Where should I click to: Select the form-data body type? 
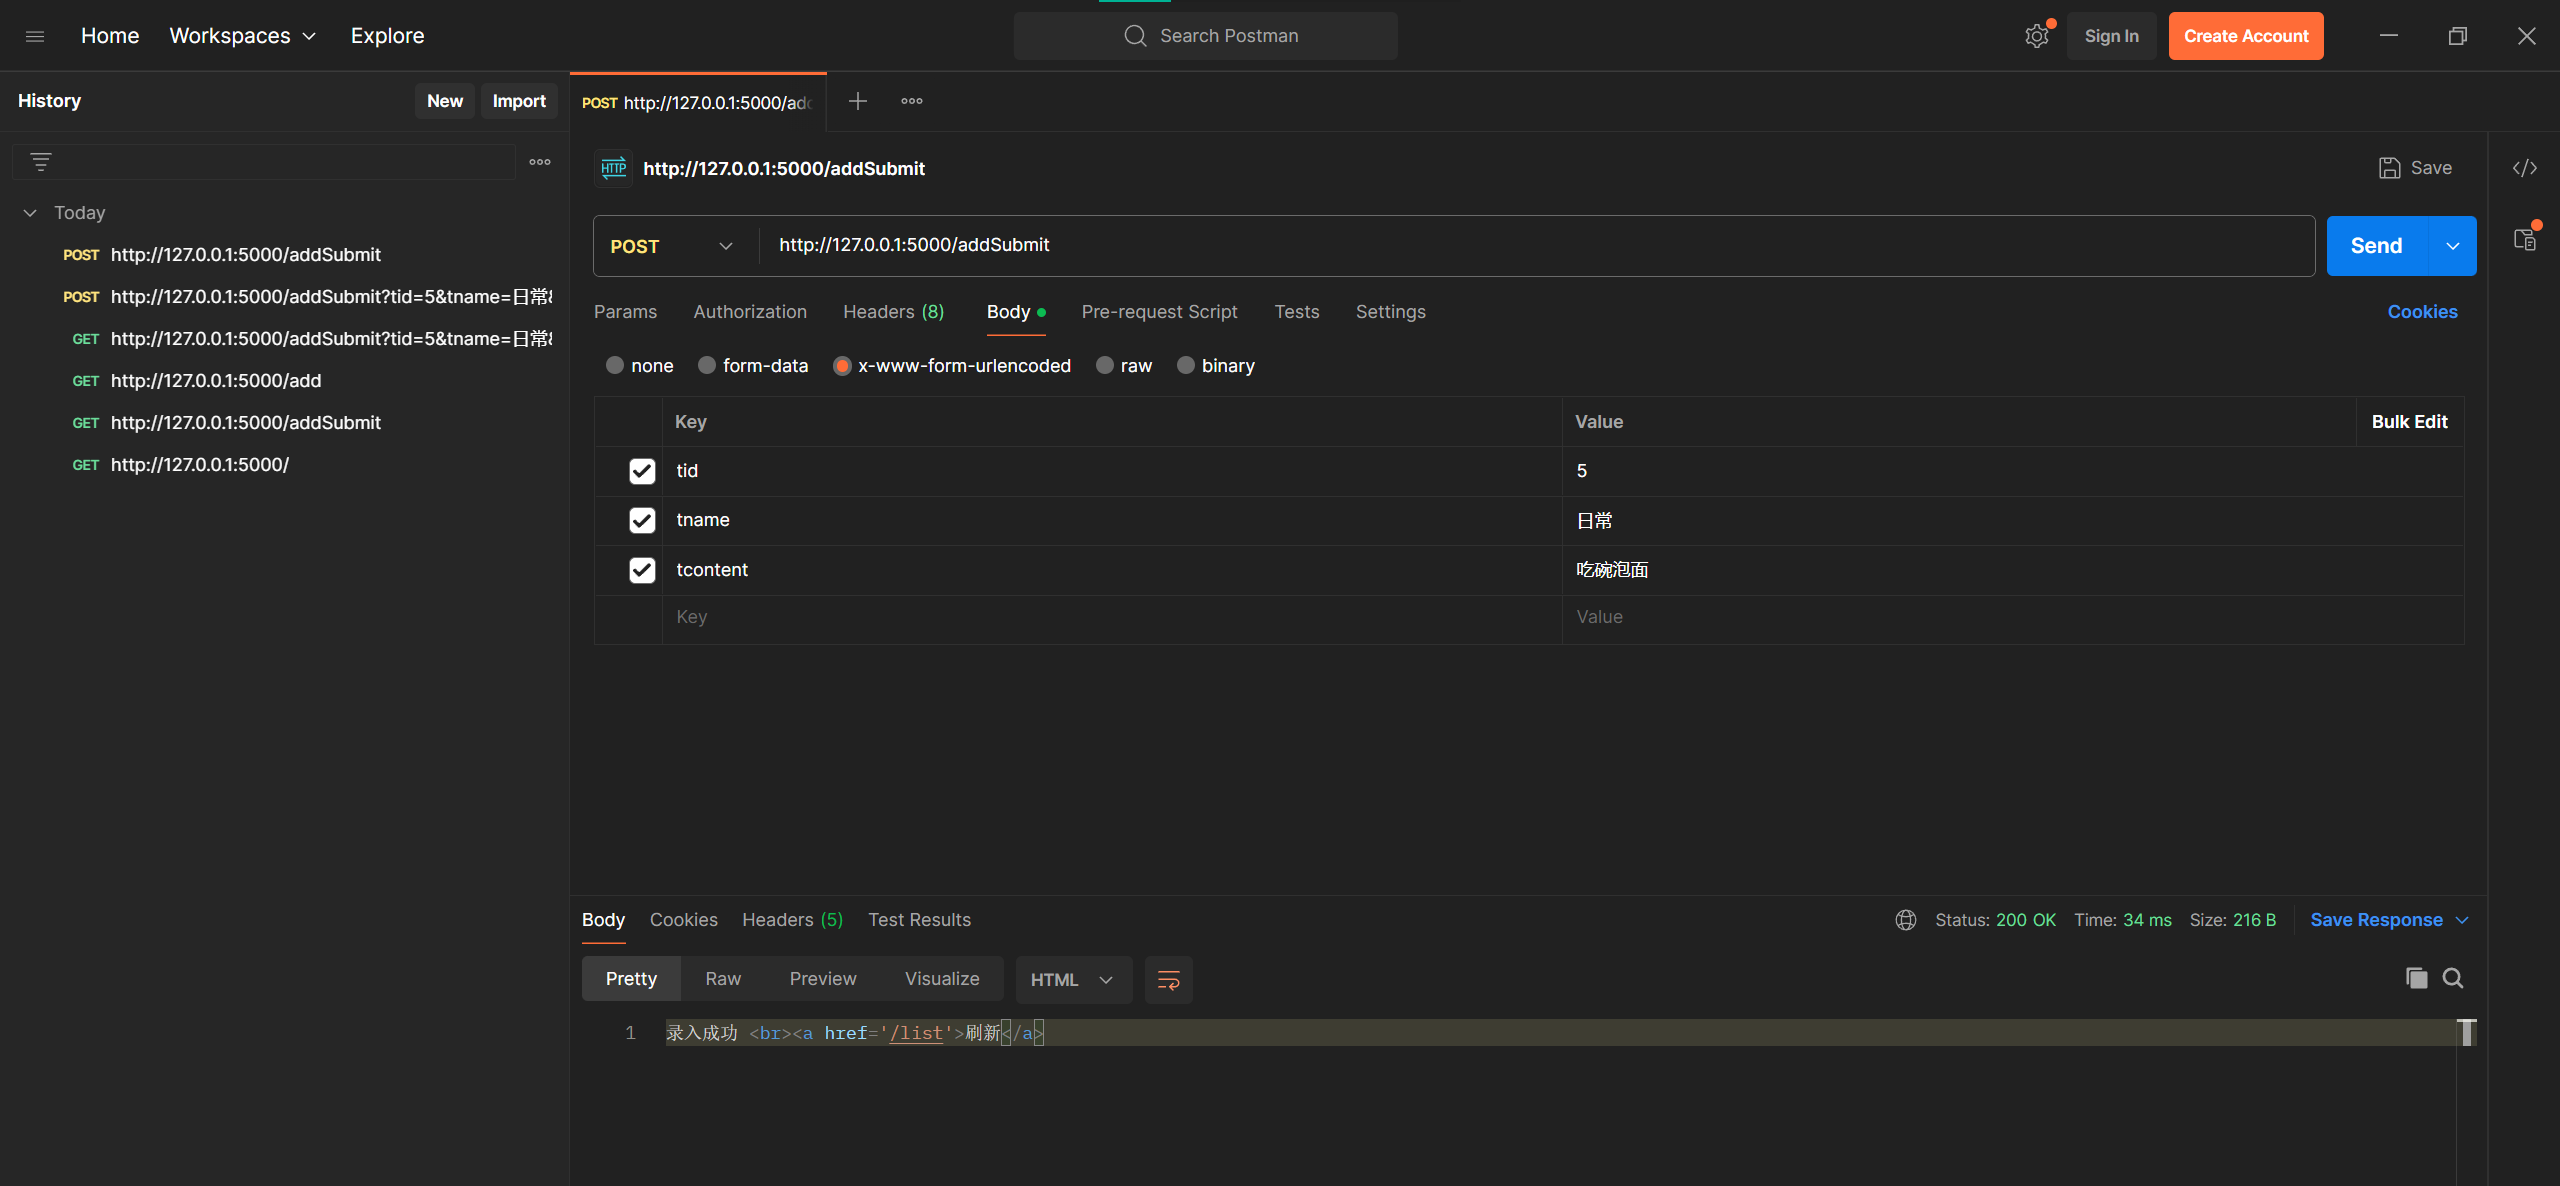pos(707,366)
